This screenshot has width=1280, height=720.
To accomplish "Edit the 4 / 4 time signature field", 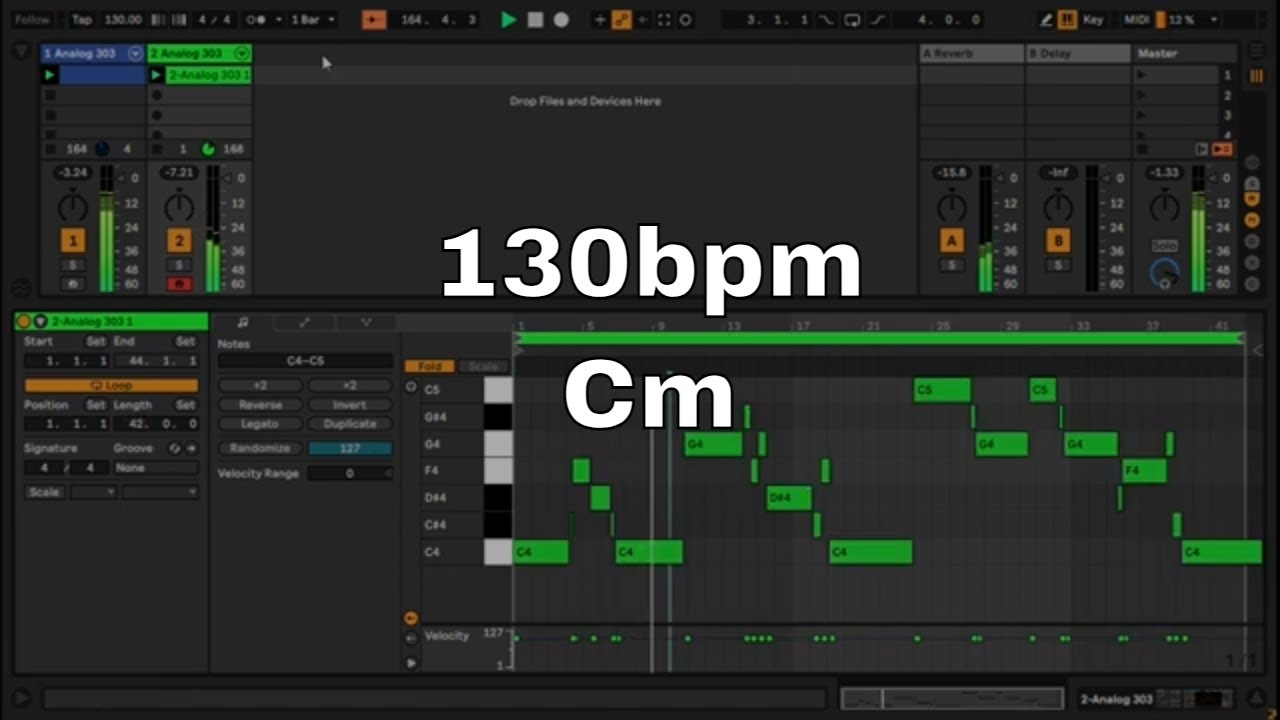I will pyautogui.click(x=214, y=20).
